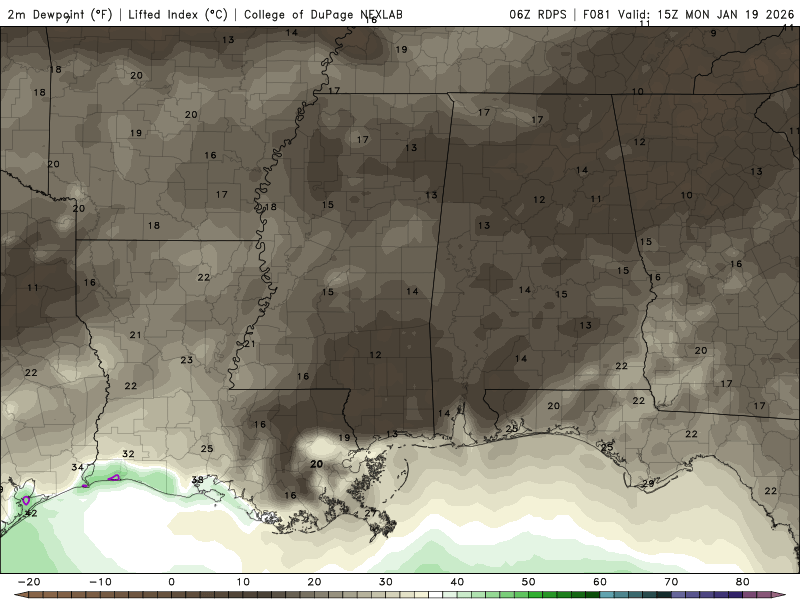
Task: Click the '-20' colorbar scale label
Action: pos(29,582)
